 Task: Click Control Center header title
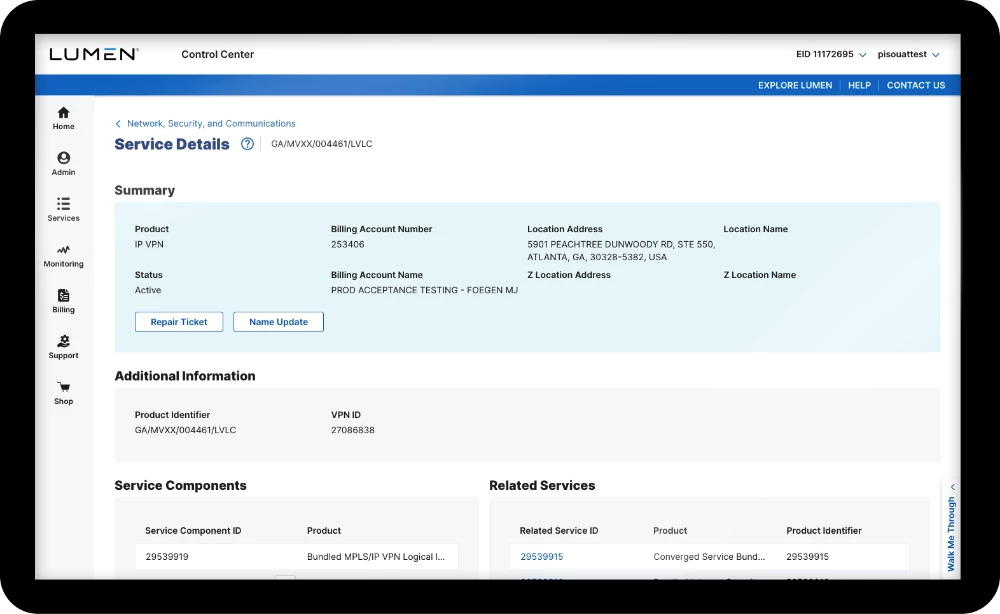(217, 54)
